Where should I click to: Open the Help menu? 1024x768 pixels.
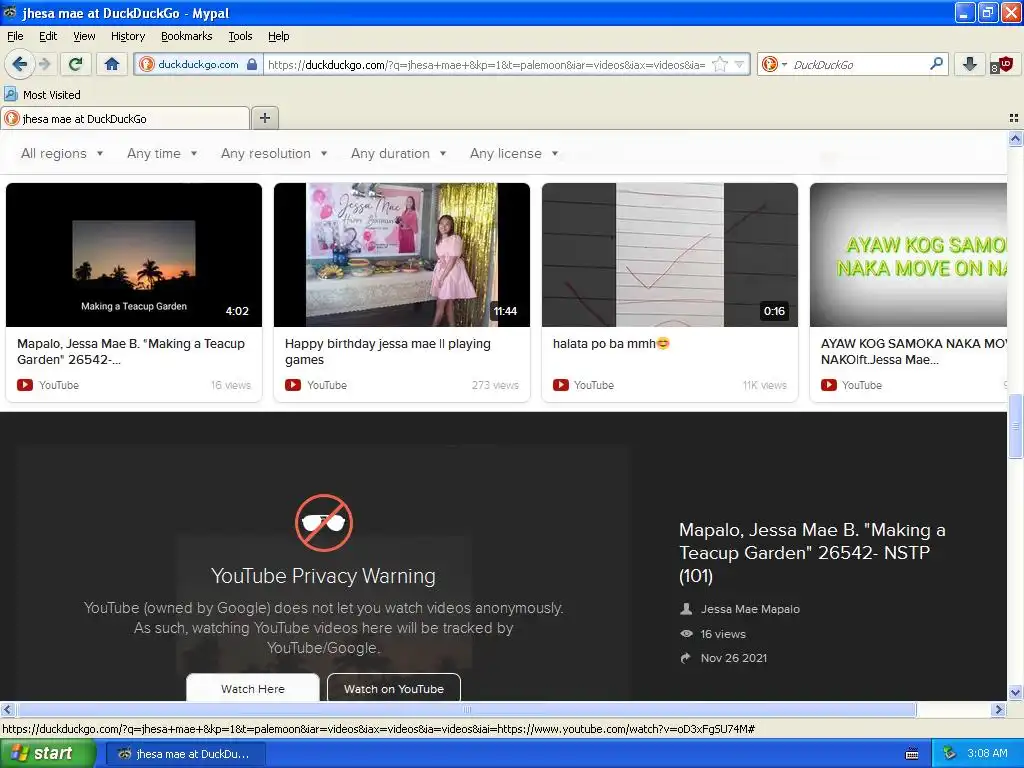click(279, 36)
